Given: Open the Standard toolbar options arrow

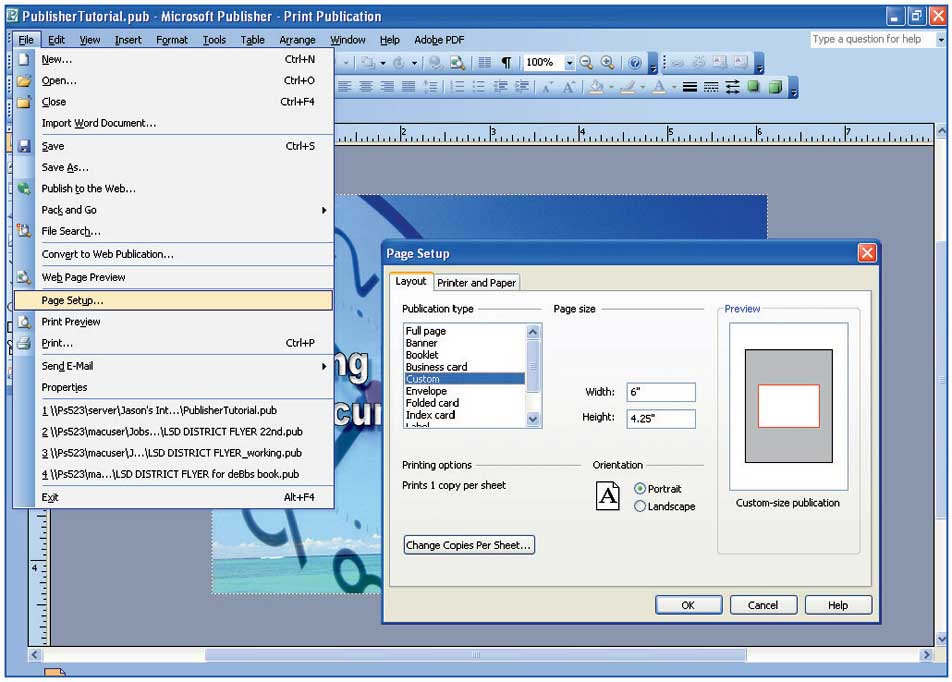Looking at the screenshot, I should coord(653,63).
